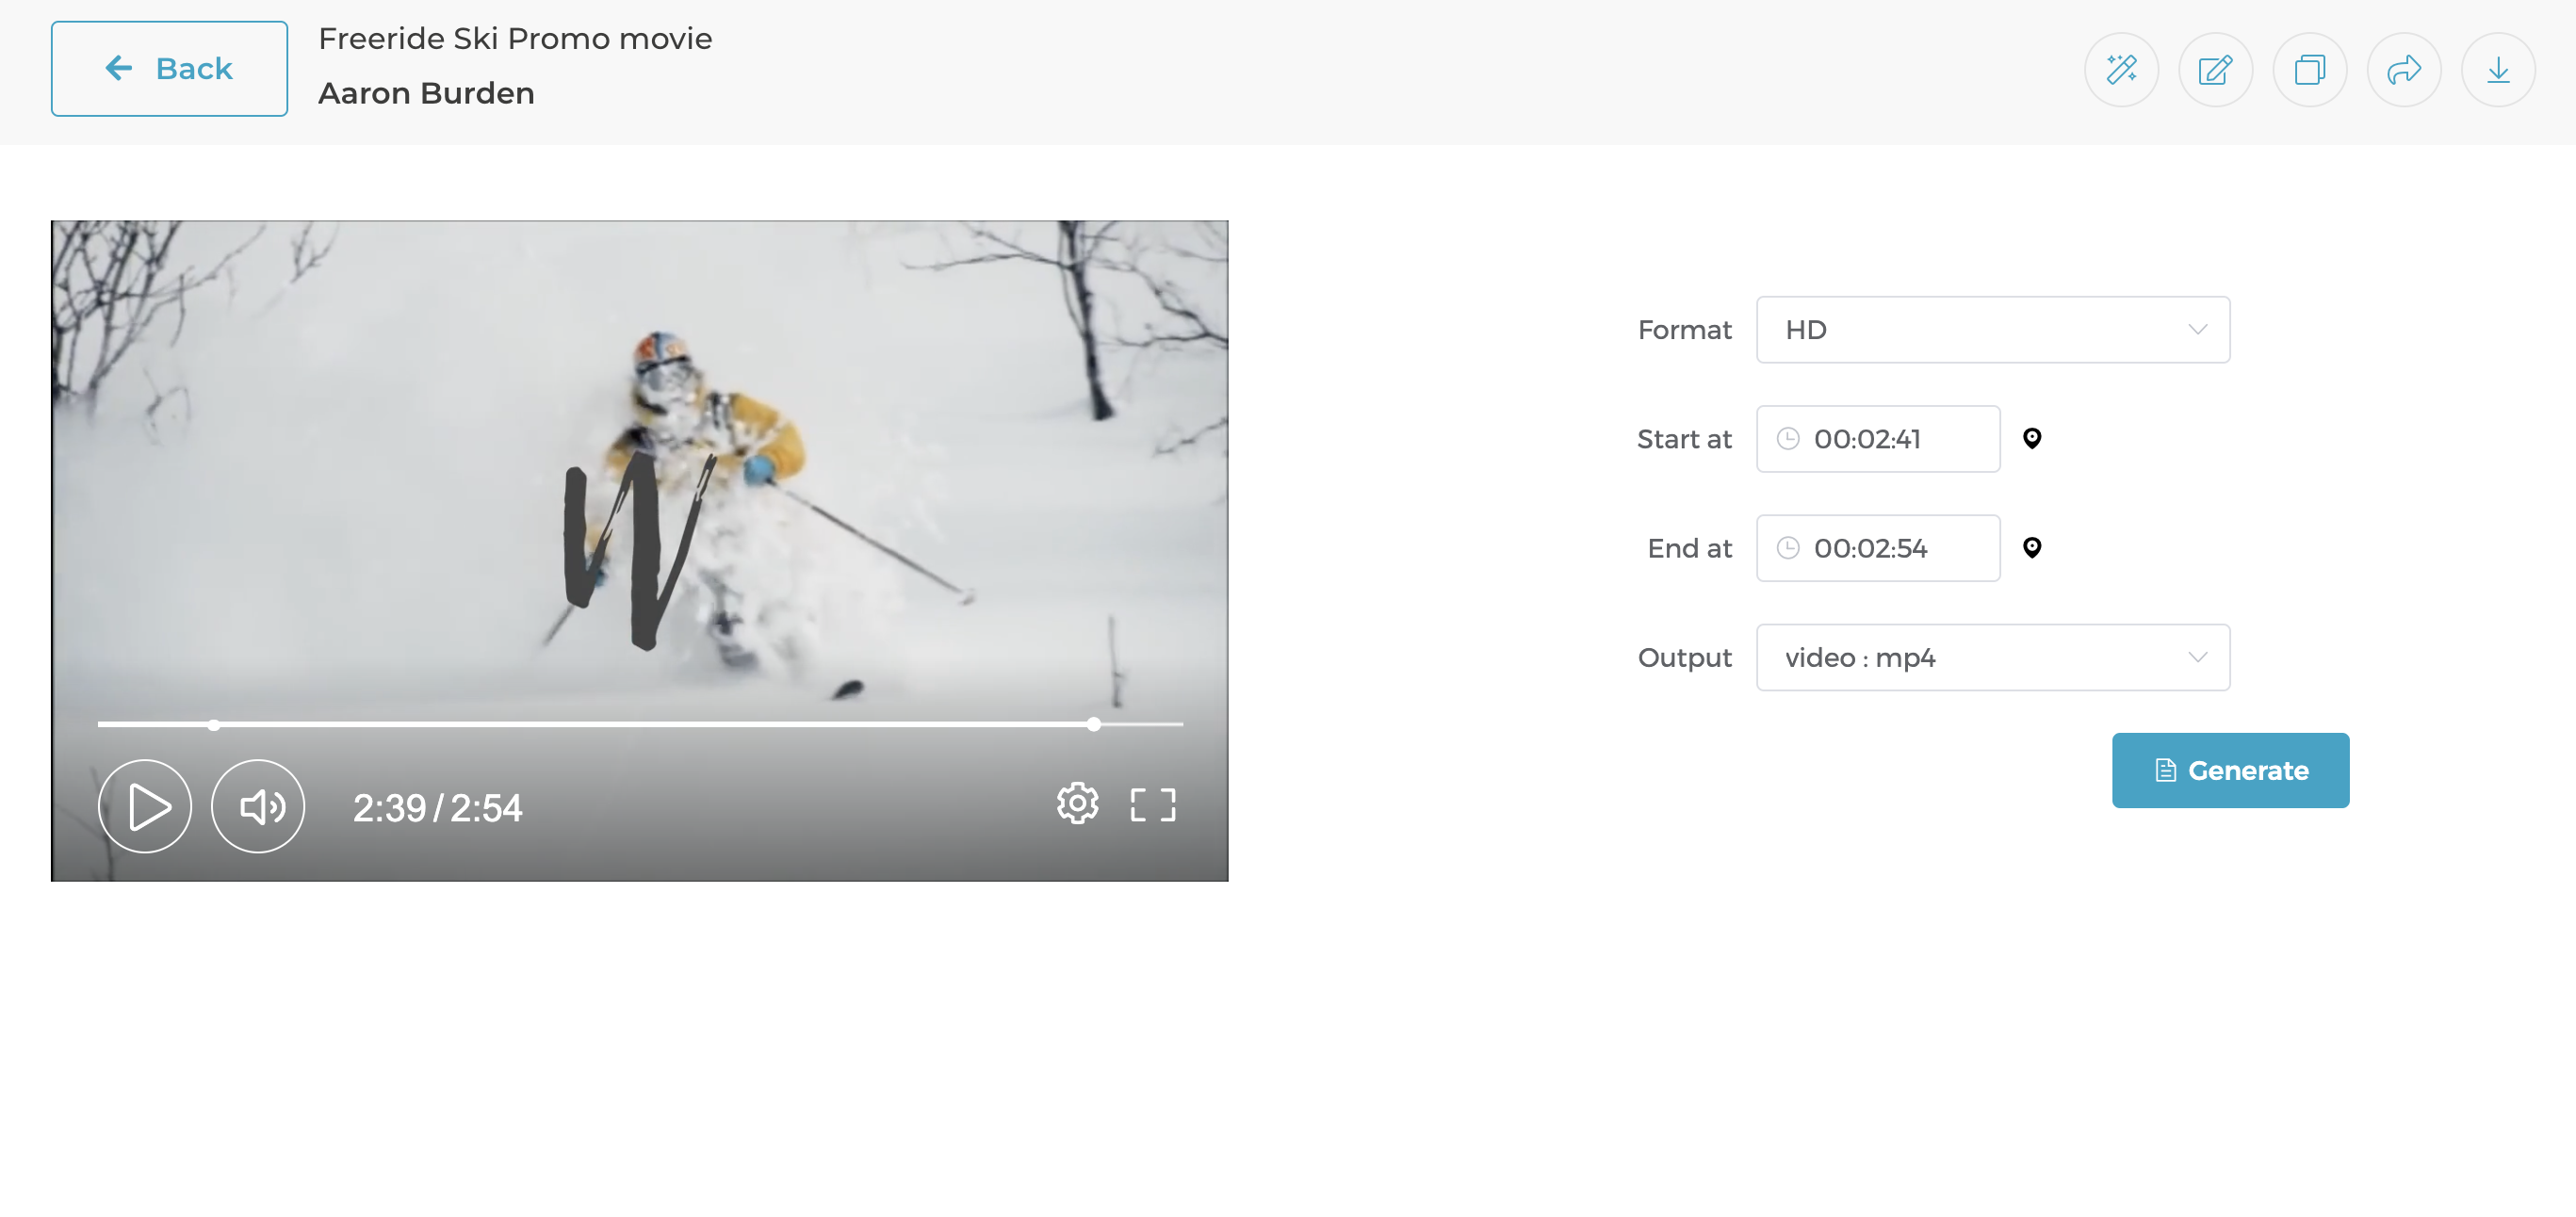Click the share arrow icon
Image resolution: width=2576 pixels, height=1217 pixels.
(x=2403, y=70)
